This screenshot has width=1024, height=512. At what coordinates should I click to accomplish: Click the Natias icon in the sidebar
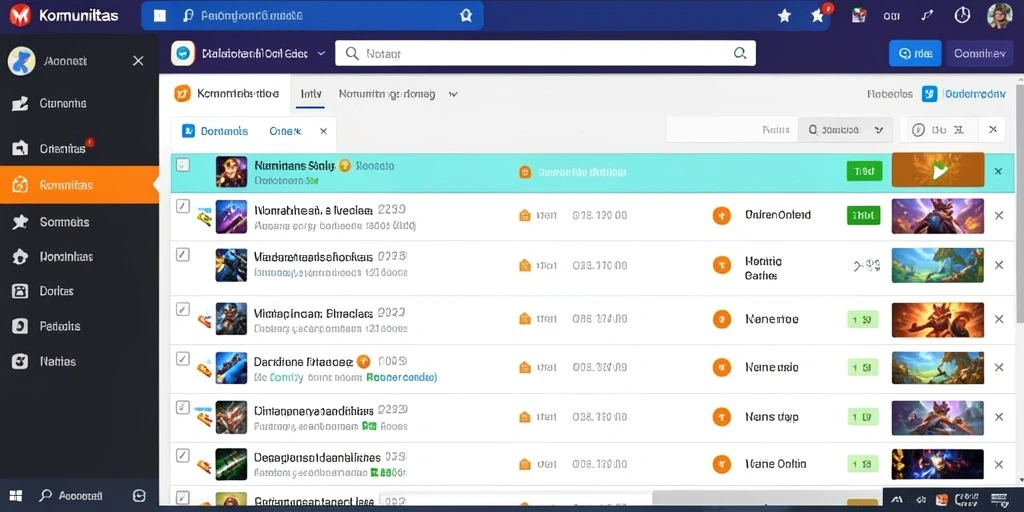[x=20, y=361]
